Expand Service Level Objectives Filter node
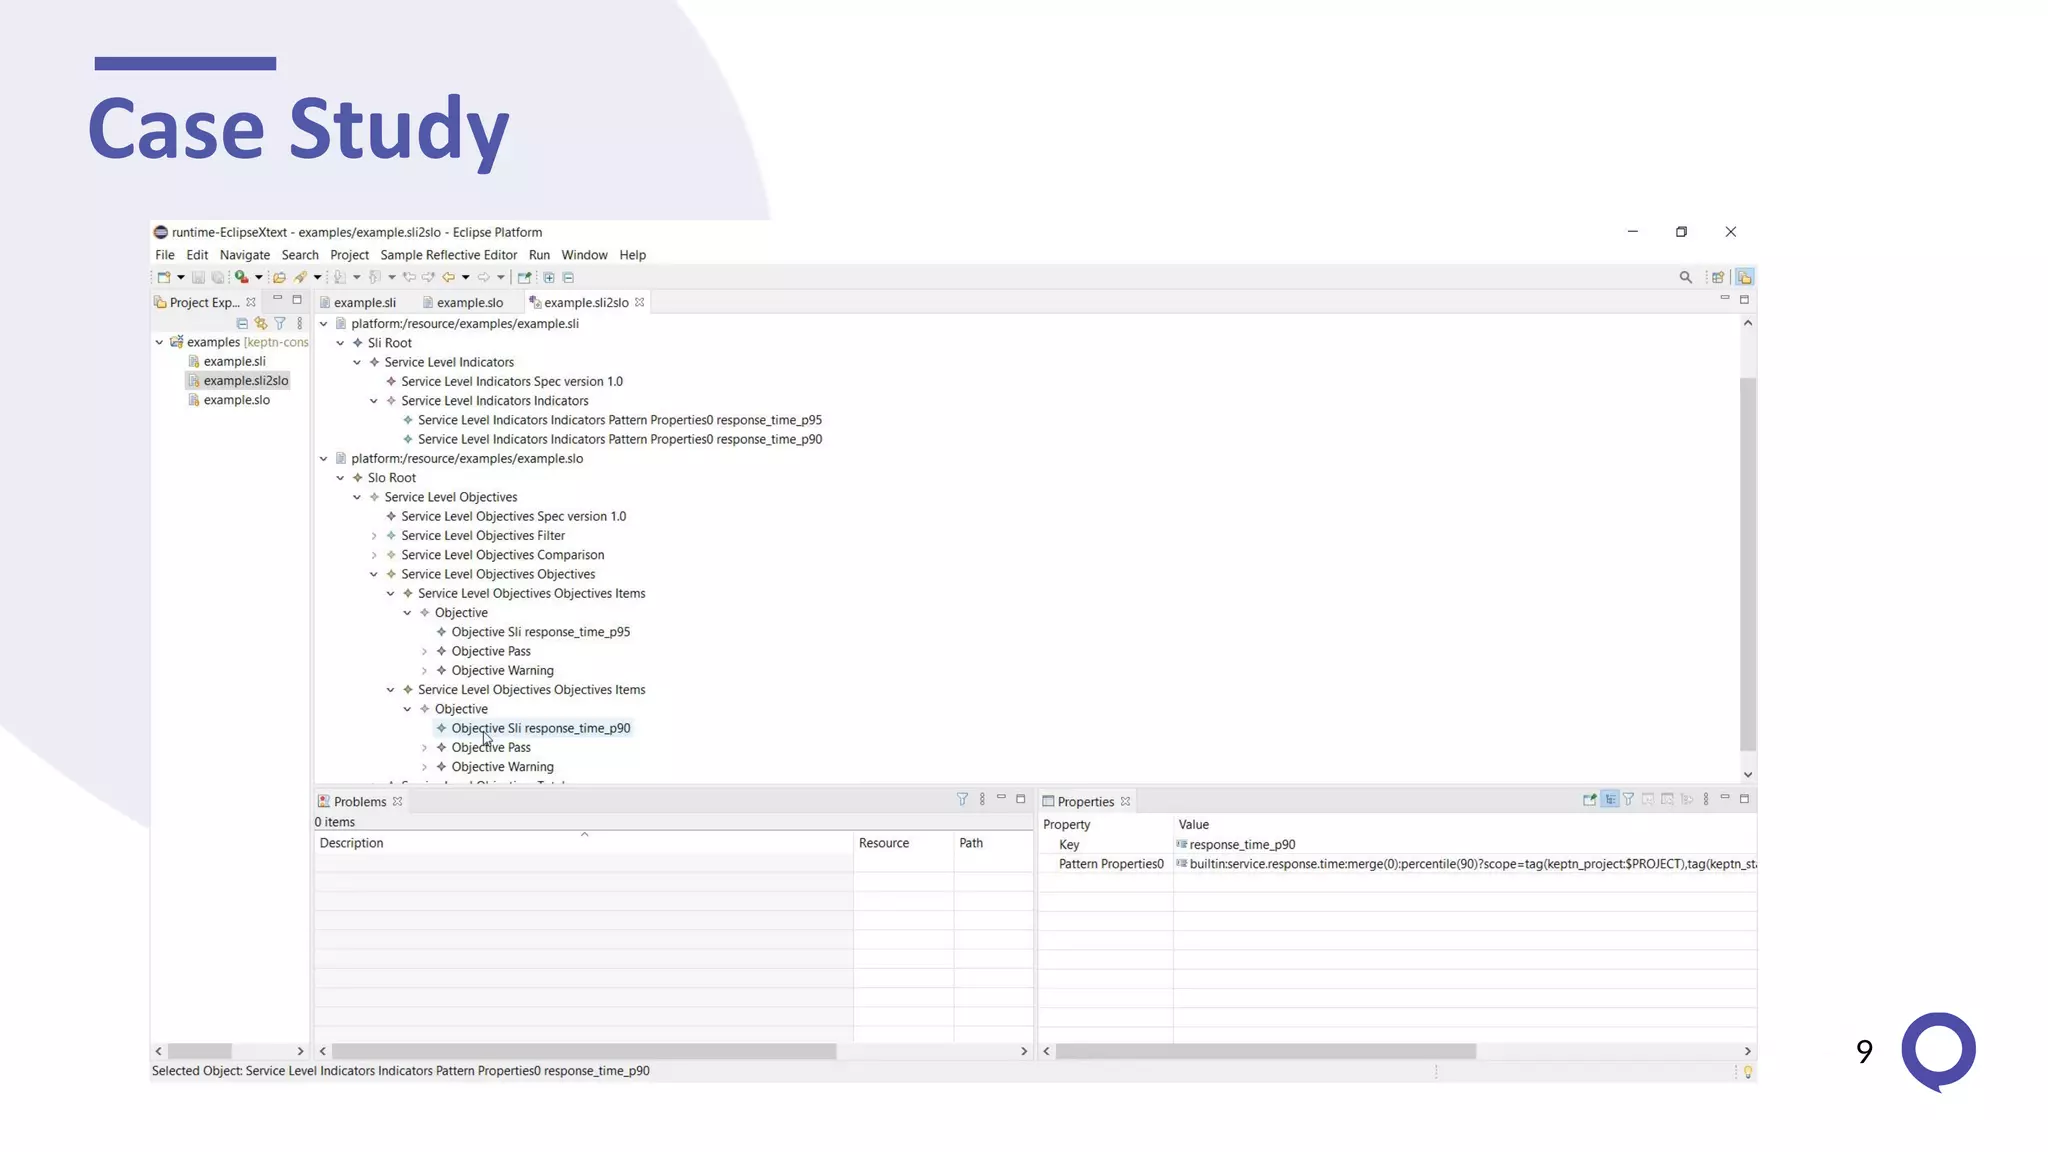2048x1152 pixels. click(374, 536)
